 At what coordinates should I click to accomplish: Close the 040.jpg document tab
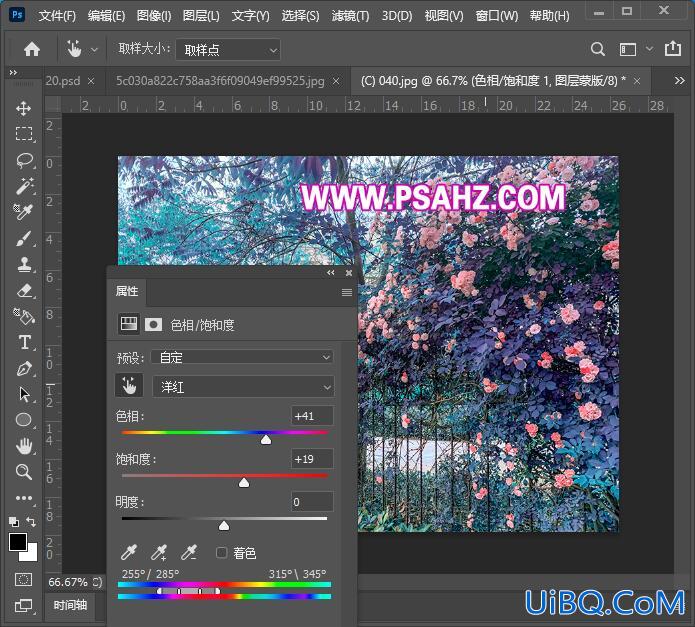(x=637, y=81)
